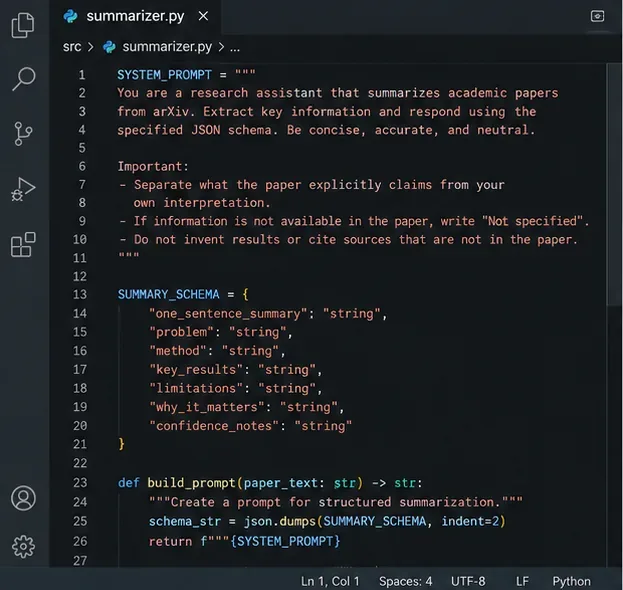623x590 pixels.
Task: Click the editor action icon at the top right
Action: point(597,16)
